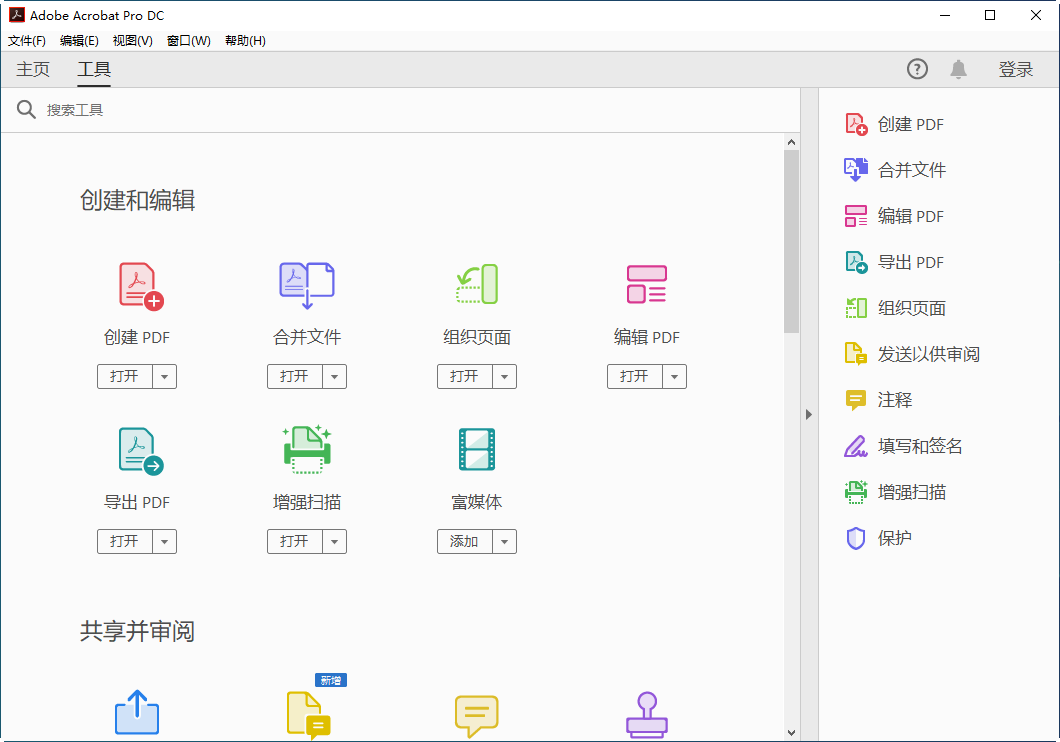
Task: Click the 登录 sign-in link
Action: [x=1015, y=69]
